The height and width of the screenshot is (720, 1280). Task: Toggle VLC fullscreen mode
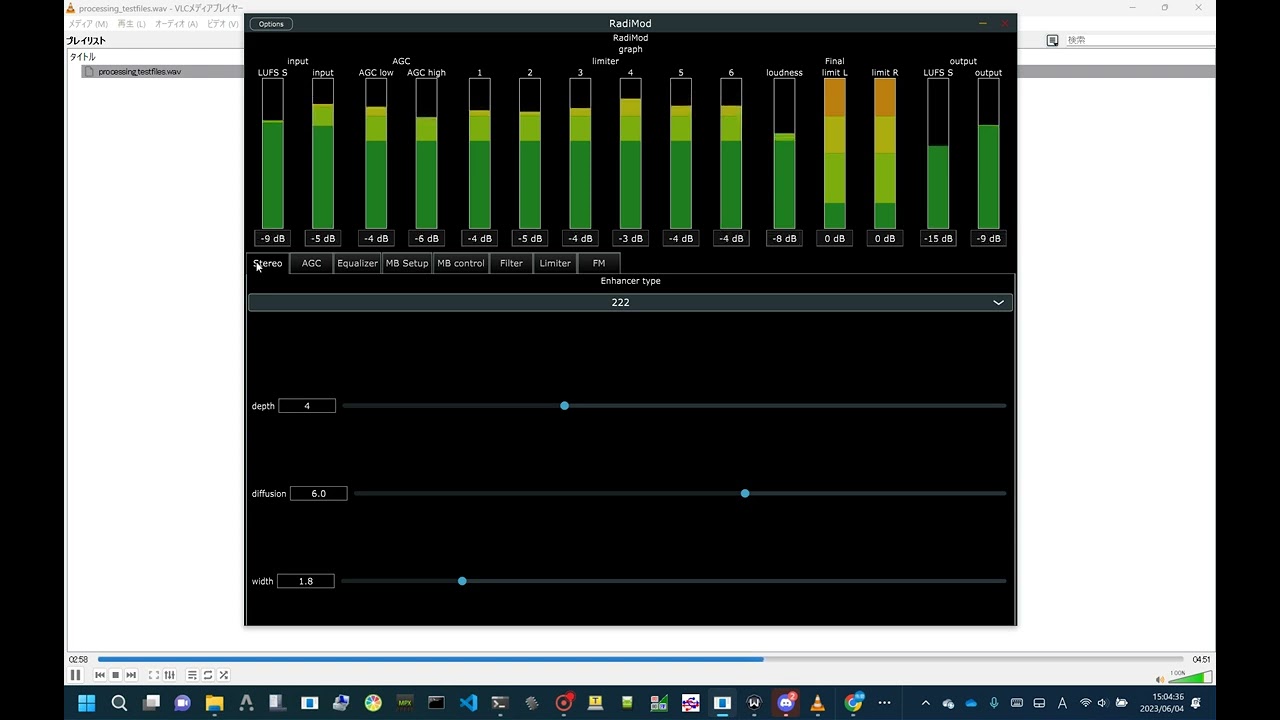coord(154,675)
